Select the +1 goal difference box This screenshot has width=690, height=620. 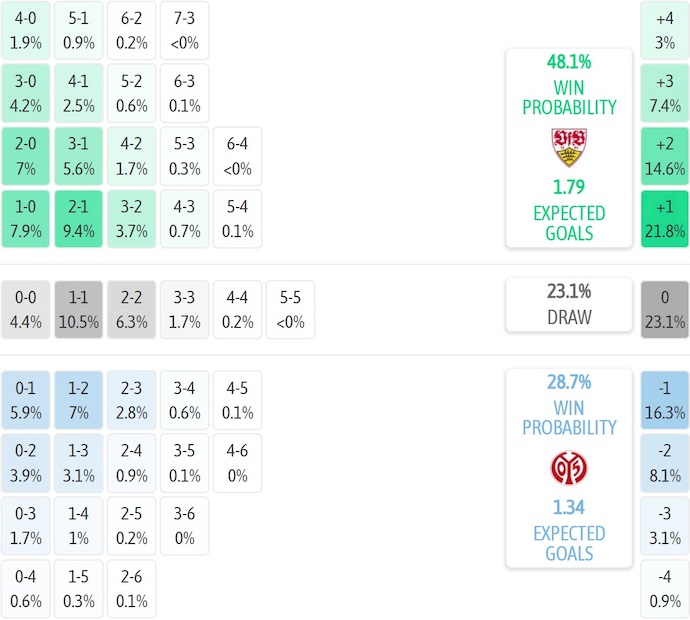tap(665, 219)
